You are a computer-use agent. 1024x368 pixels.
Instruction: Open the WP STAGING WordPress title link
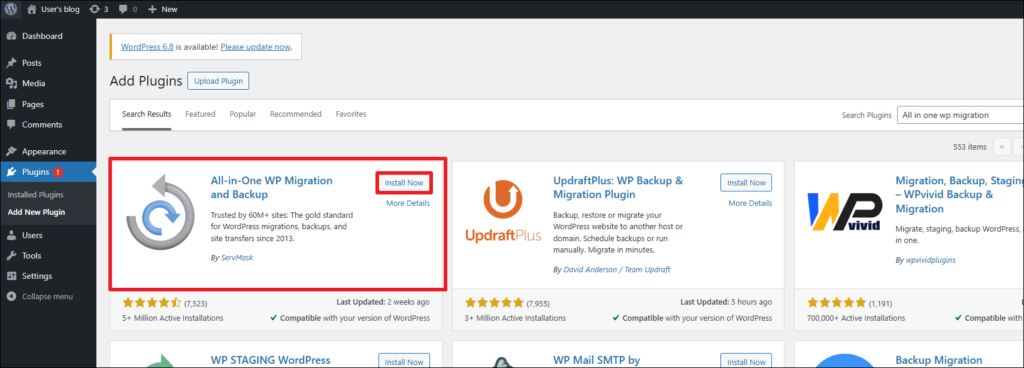coord(270,360)
